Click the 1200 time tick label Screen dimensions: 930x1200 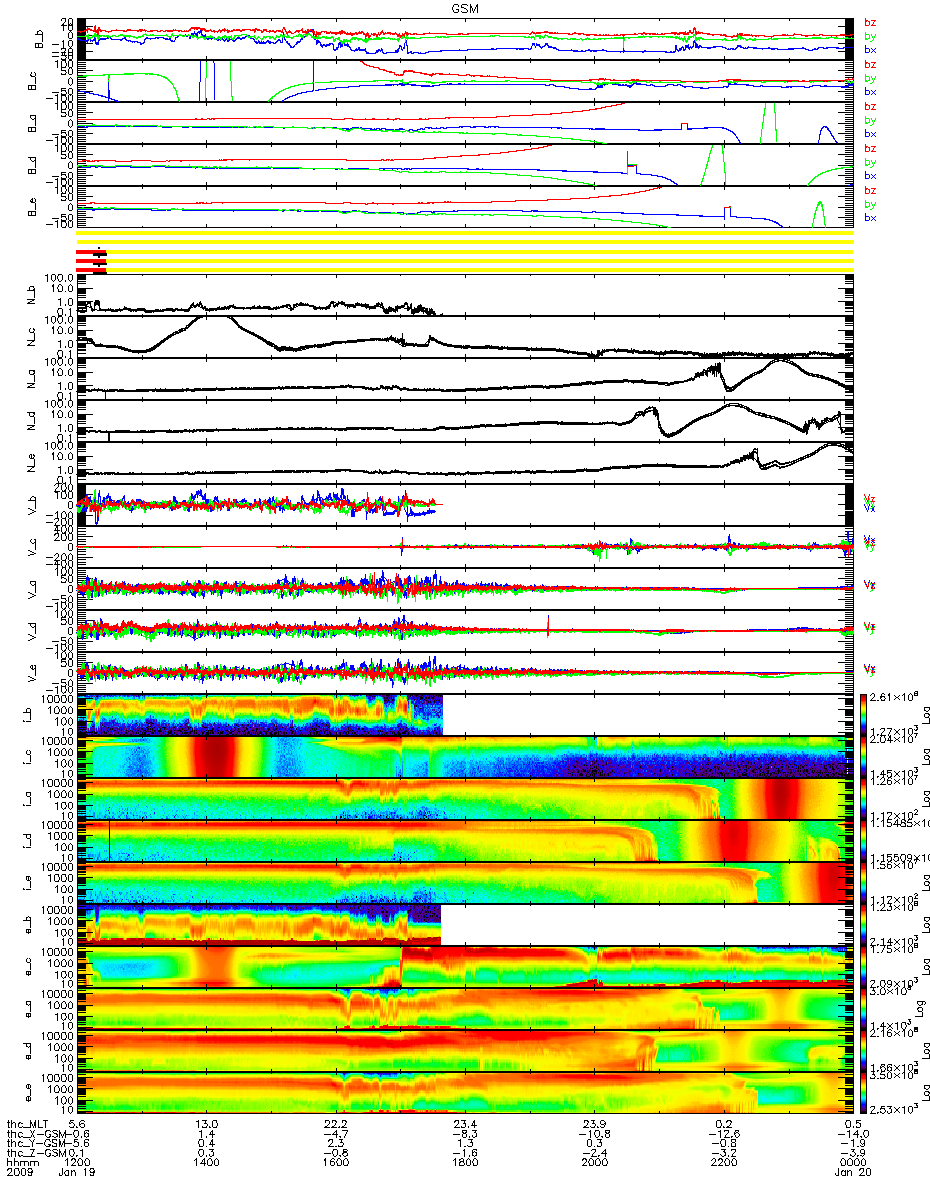tap(79, 1162)
